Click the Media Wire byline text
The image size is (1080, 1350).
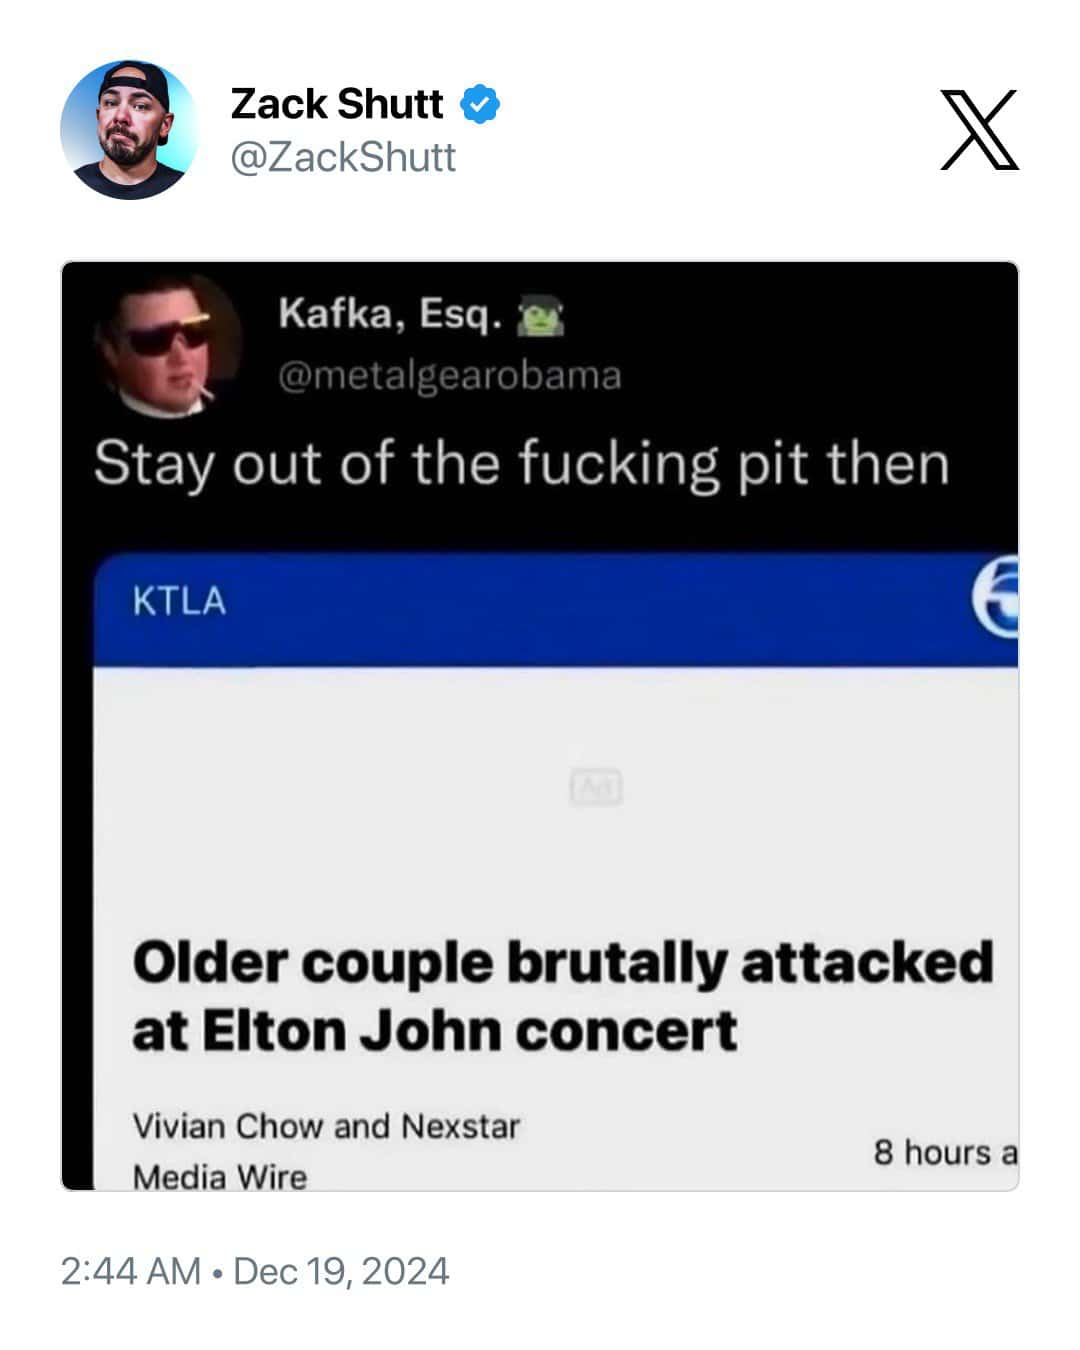coord(220,1176)
